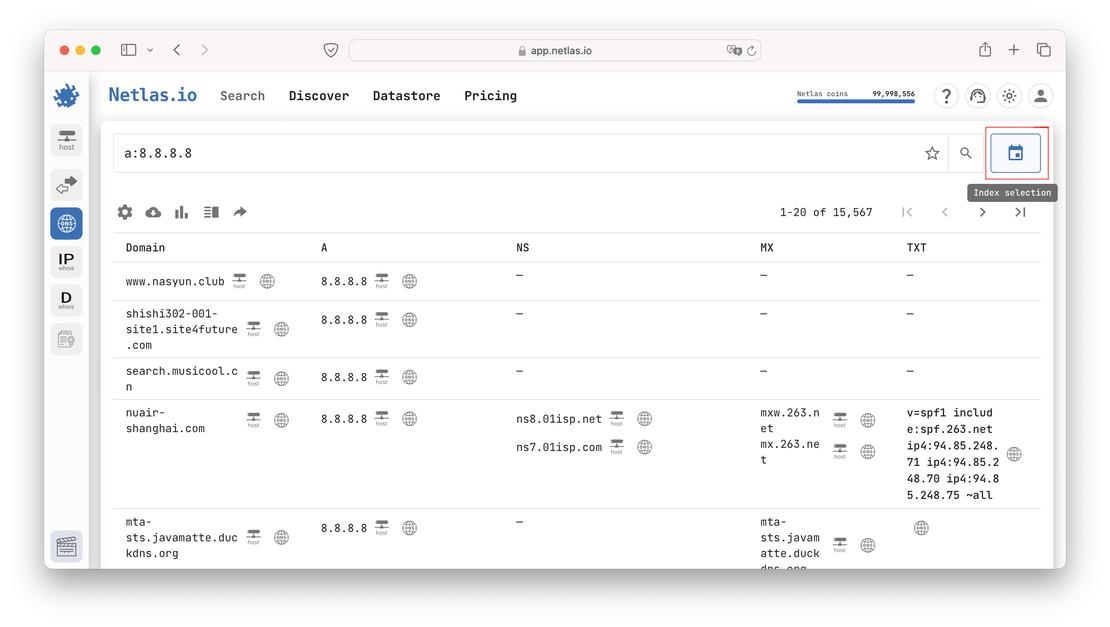Open the Index selection calendar button

click(1015, 153)
